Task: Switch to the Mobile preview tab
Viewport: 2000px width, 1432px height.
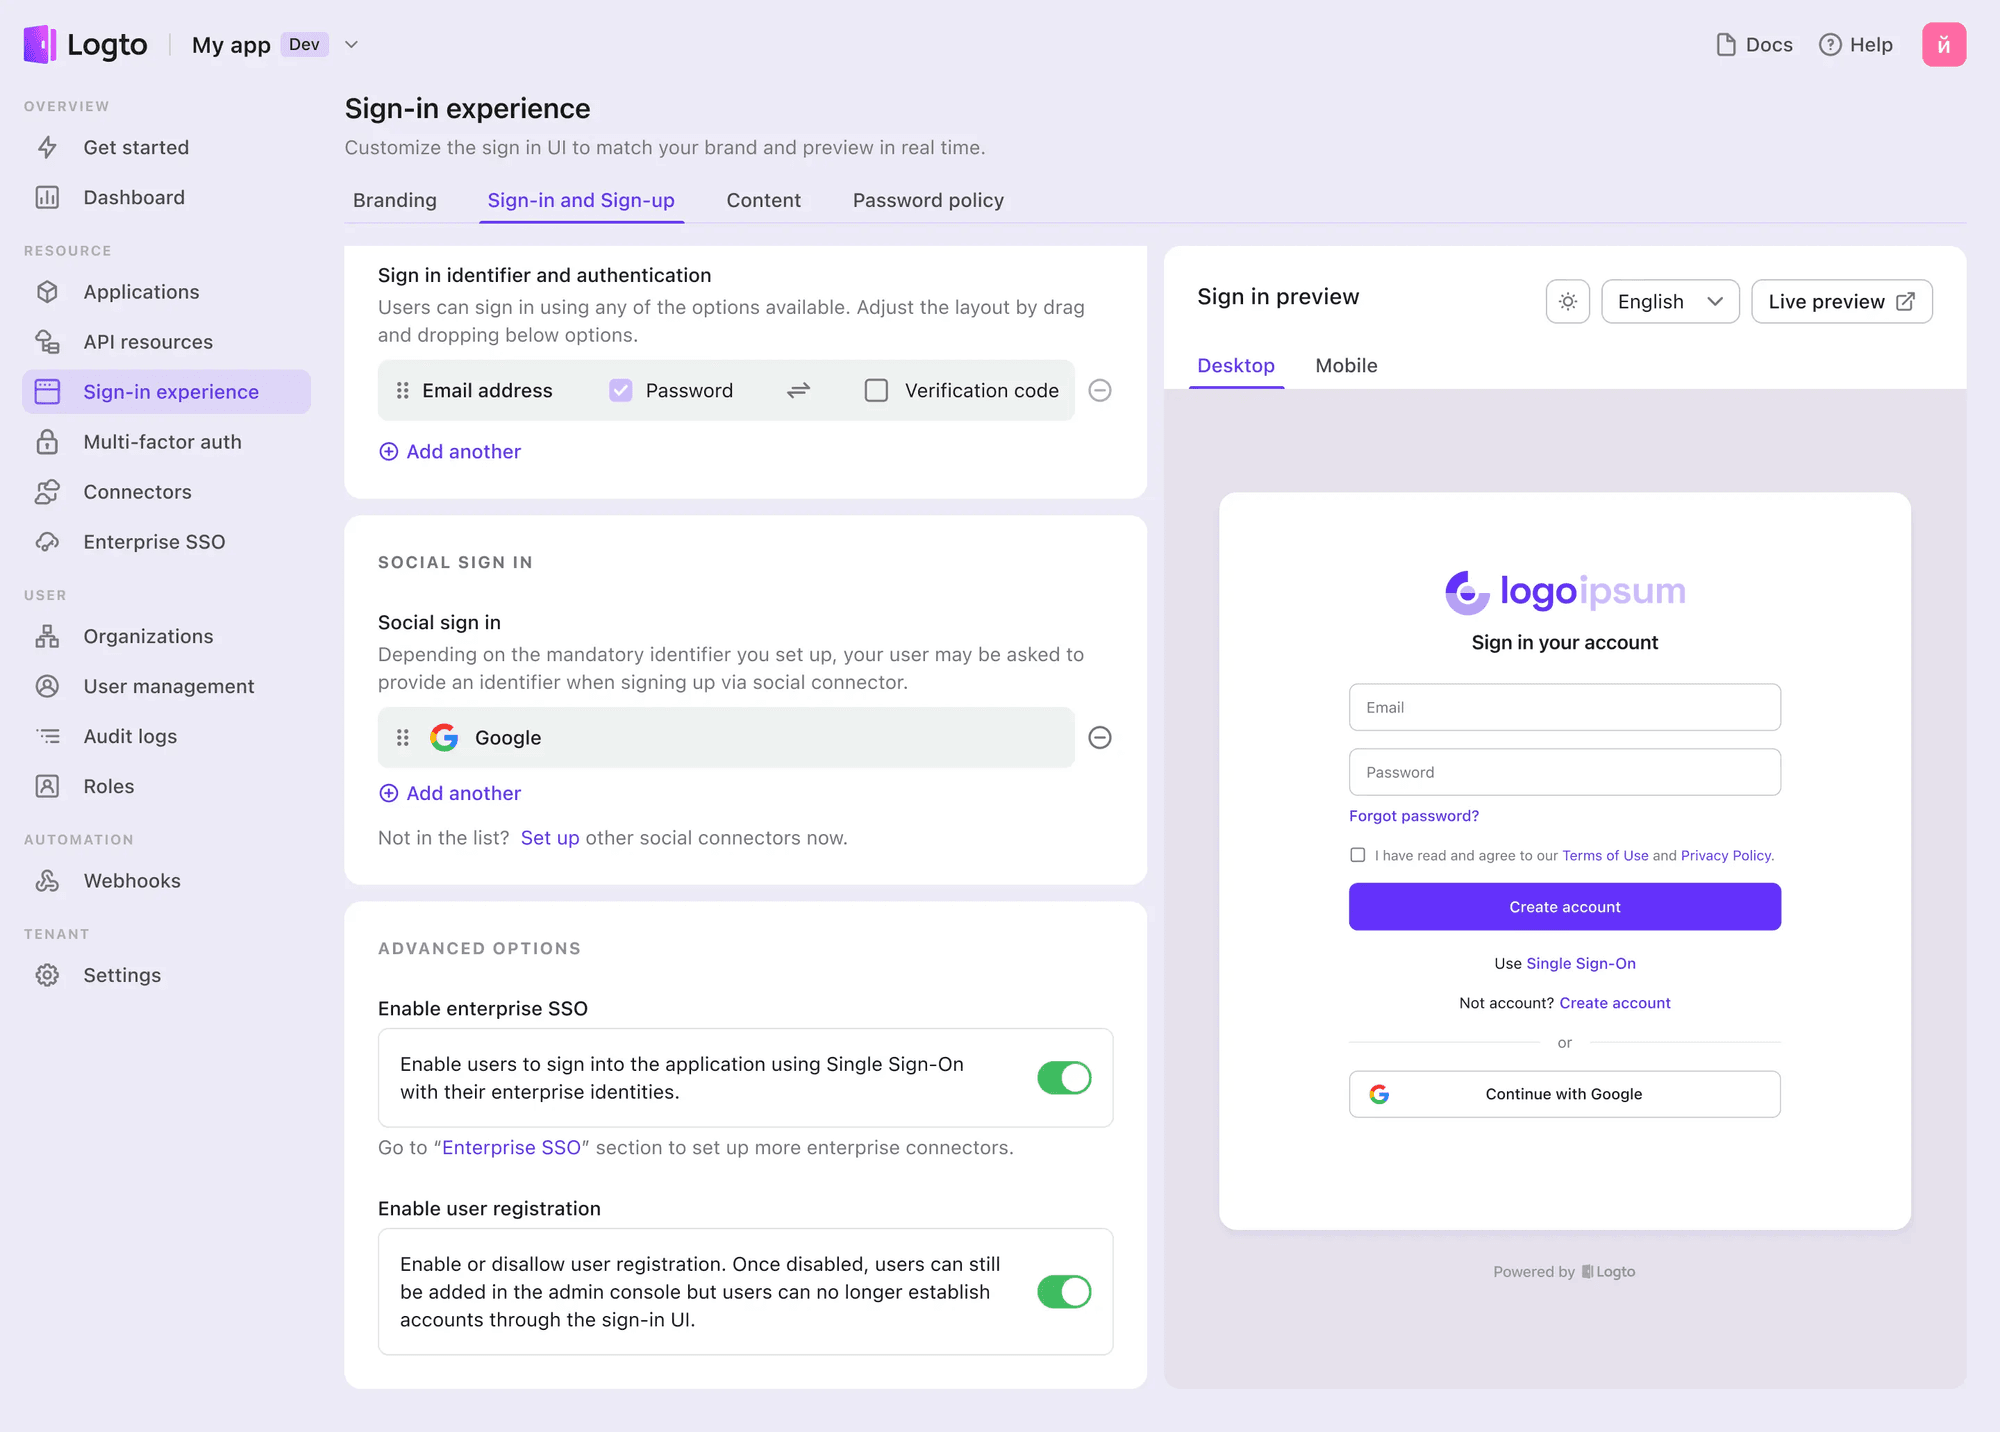Action: (1345, 364)
